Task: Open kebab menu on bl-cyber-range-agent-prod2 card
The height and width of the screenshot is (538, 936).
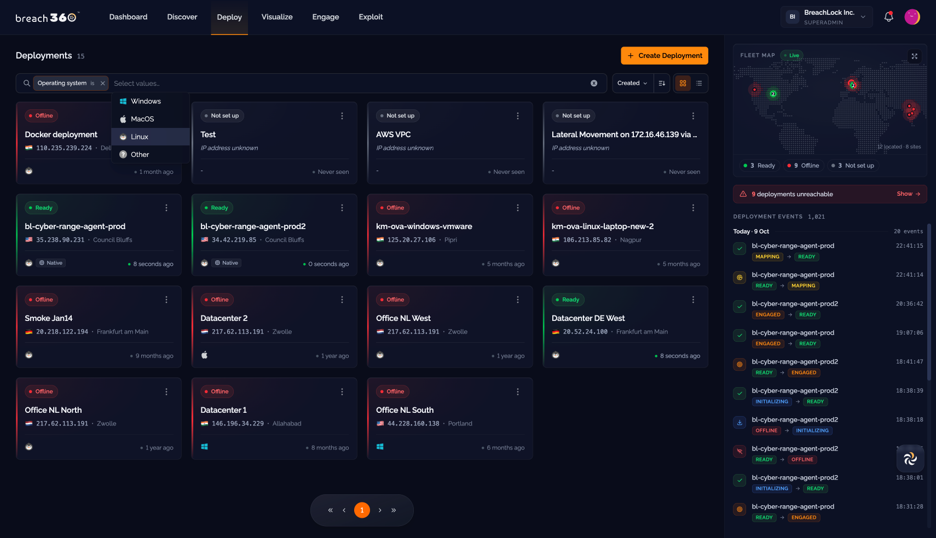Action: click(x=342, y=208)
